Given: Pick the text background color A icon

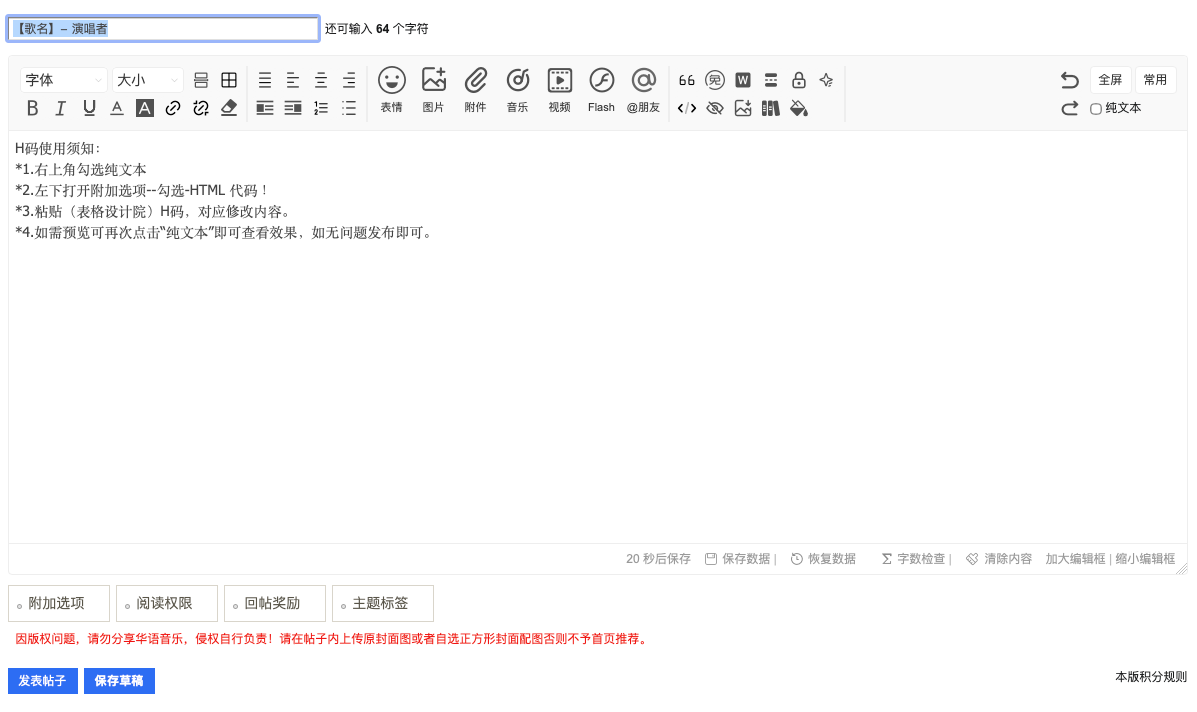Looking at the screenshot, I should click(144, 108).
